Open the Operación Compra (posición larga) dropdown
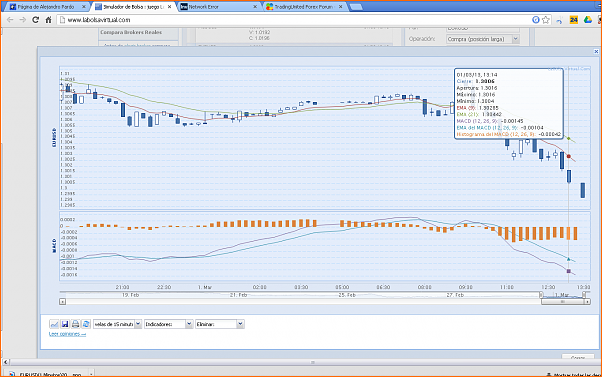The width and height of the screenshot is (602, 377). [x=483, y=39]
